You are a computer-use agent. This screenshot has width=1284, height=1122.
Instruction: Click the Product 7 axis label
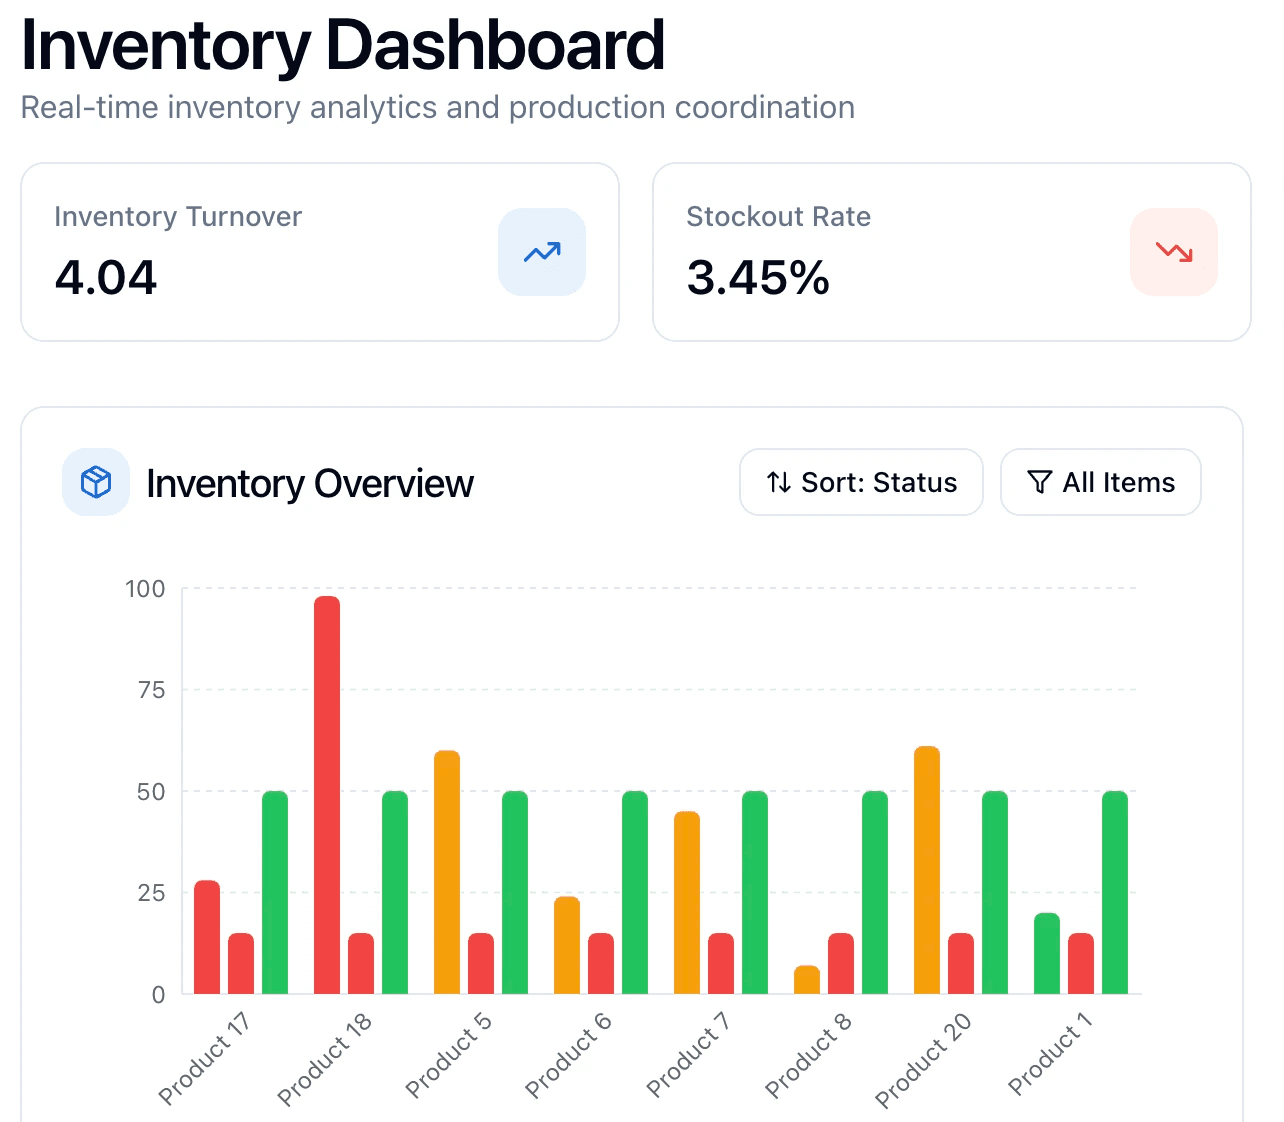[688, 1054]
